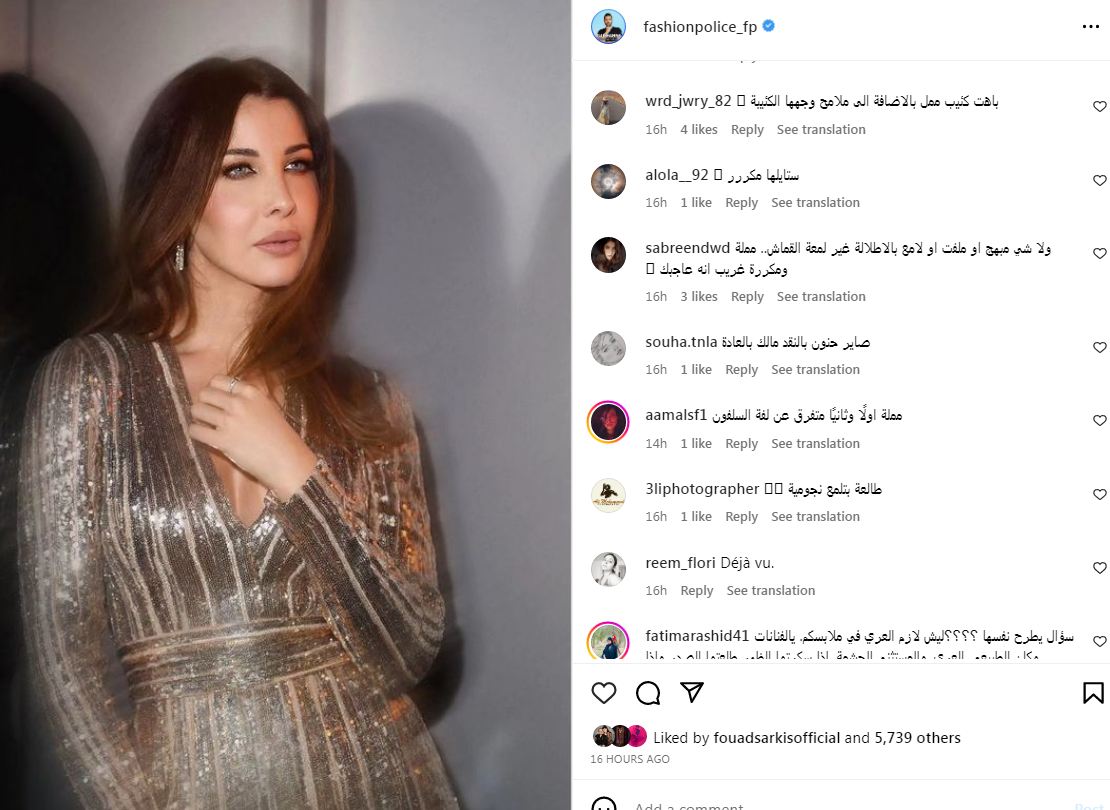Share the post via the paper plane icon
The image size is (1110, 810).
tap(692, 692)
